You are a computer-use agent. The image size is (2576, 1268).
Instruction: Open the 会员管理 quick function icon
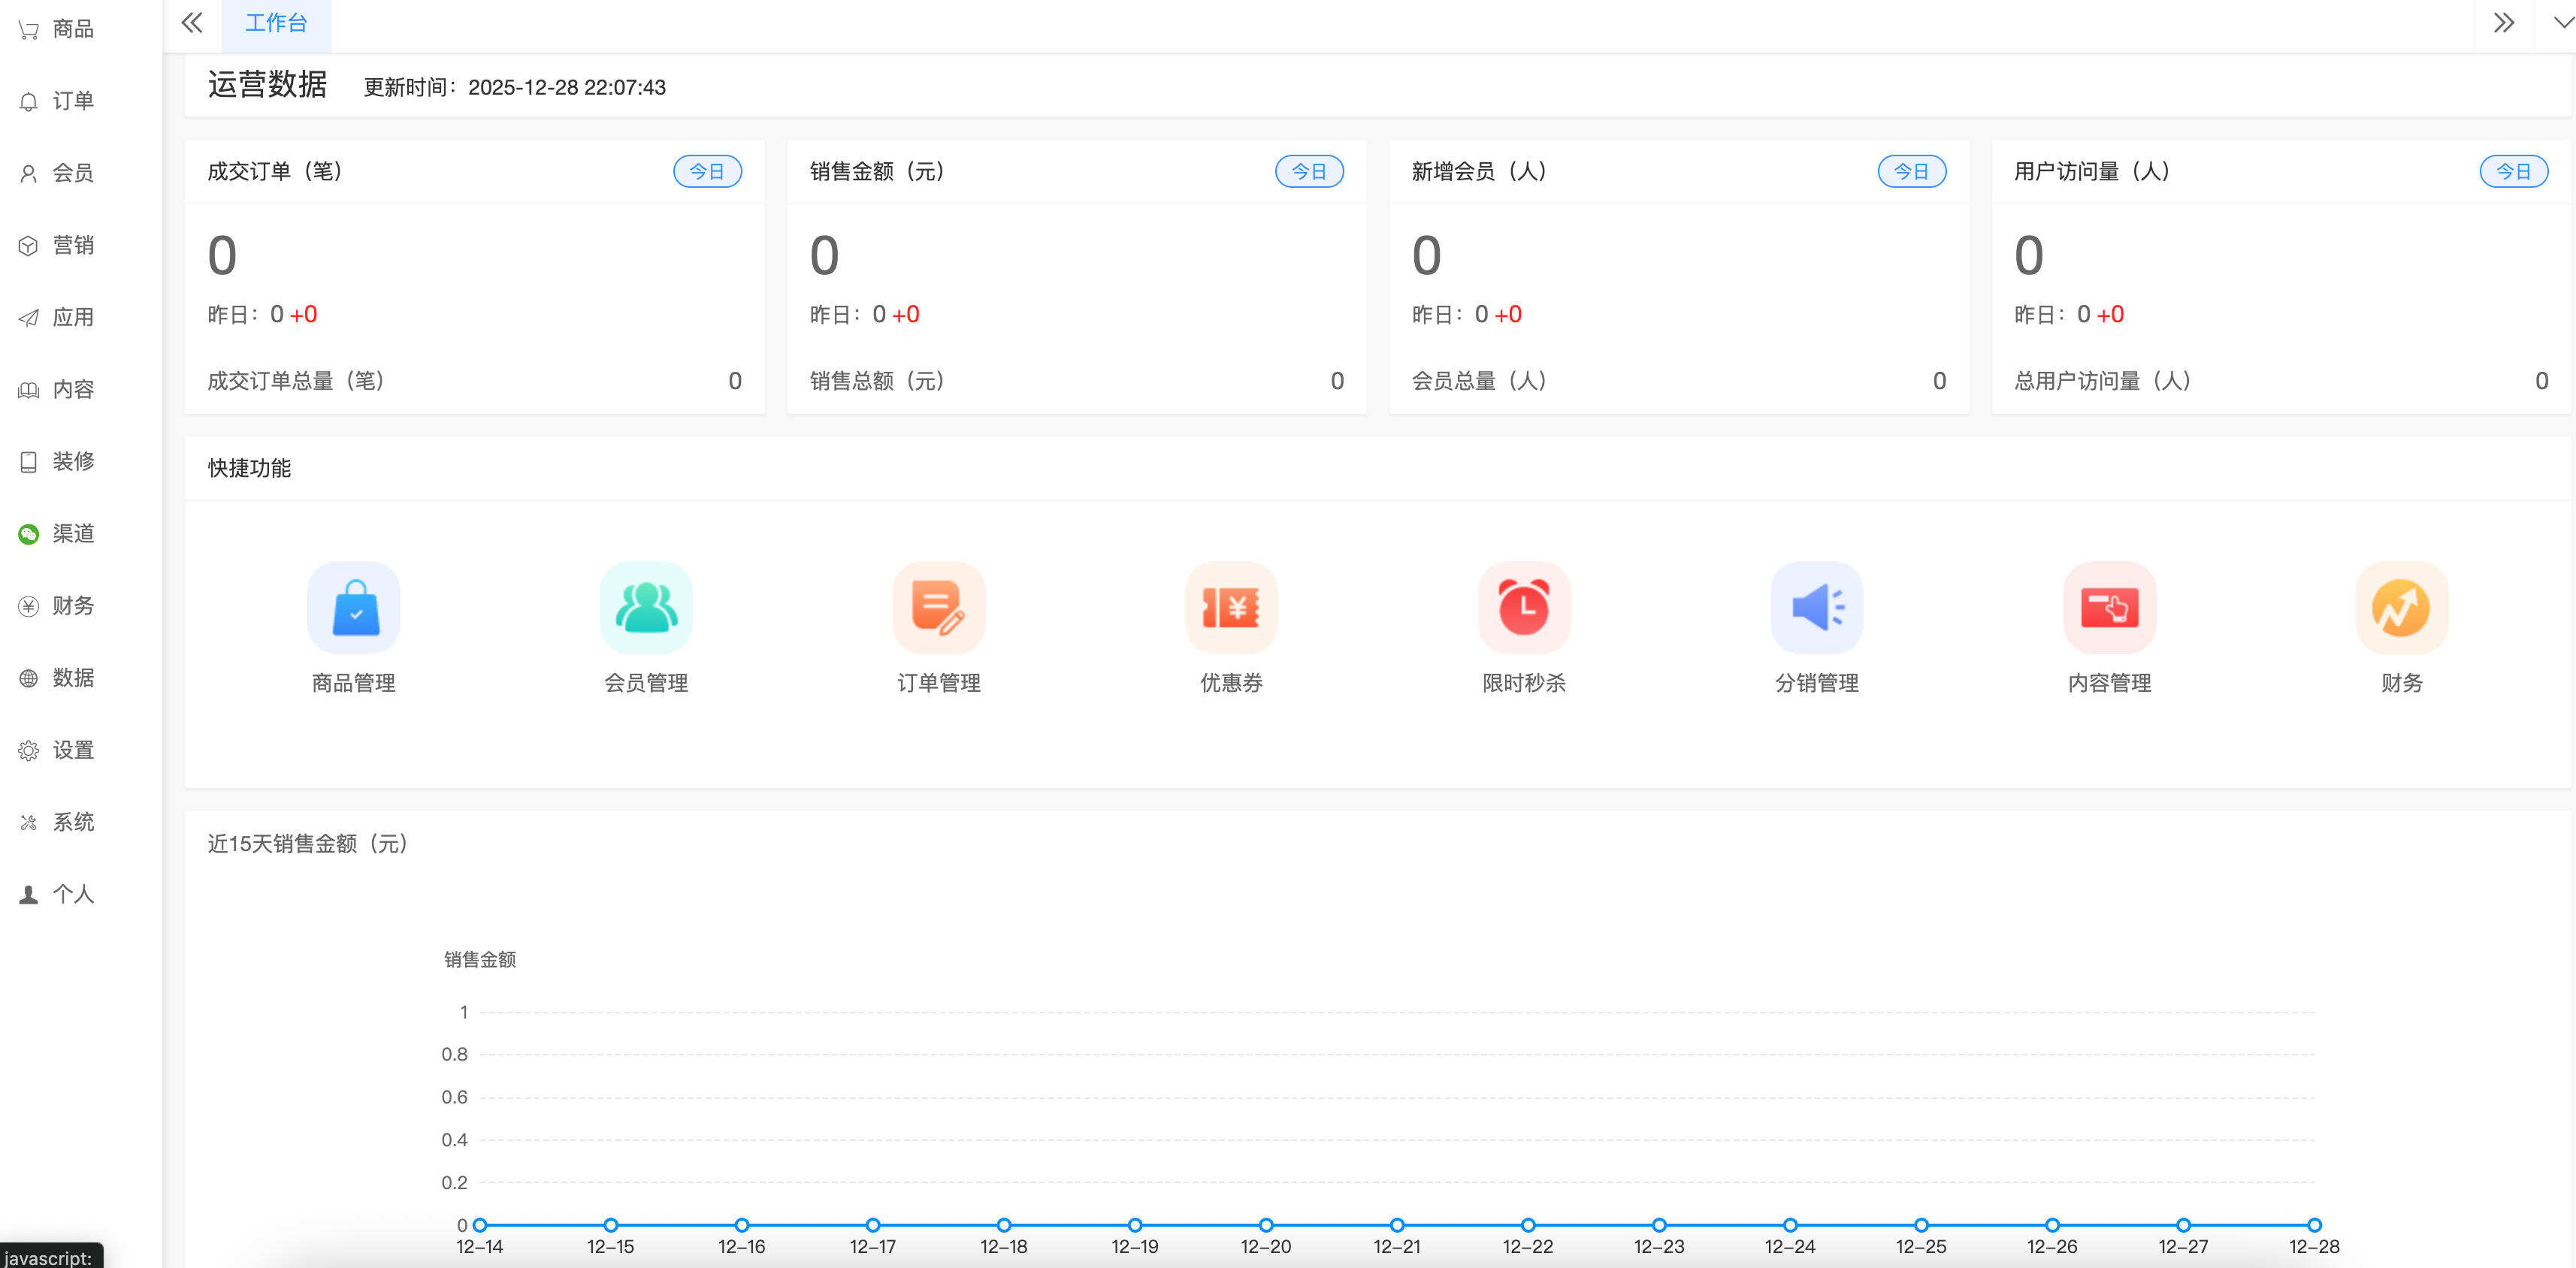click(x=646, y=607)
